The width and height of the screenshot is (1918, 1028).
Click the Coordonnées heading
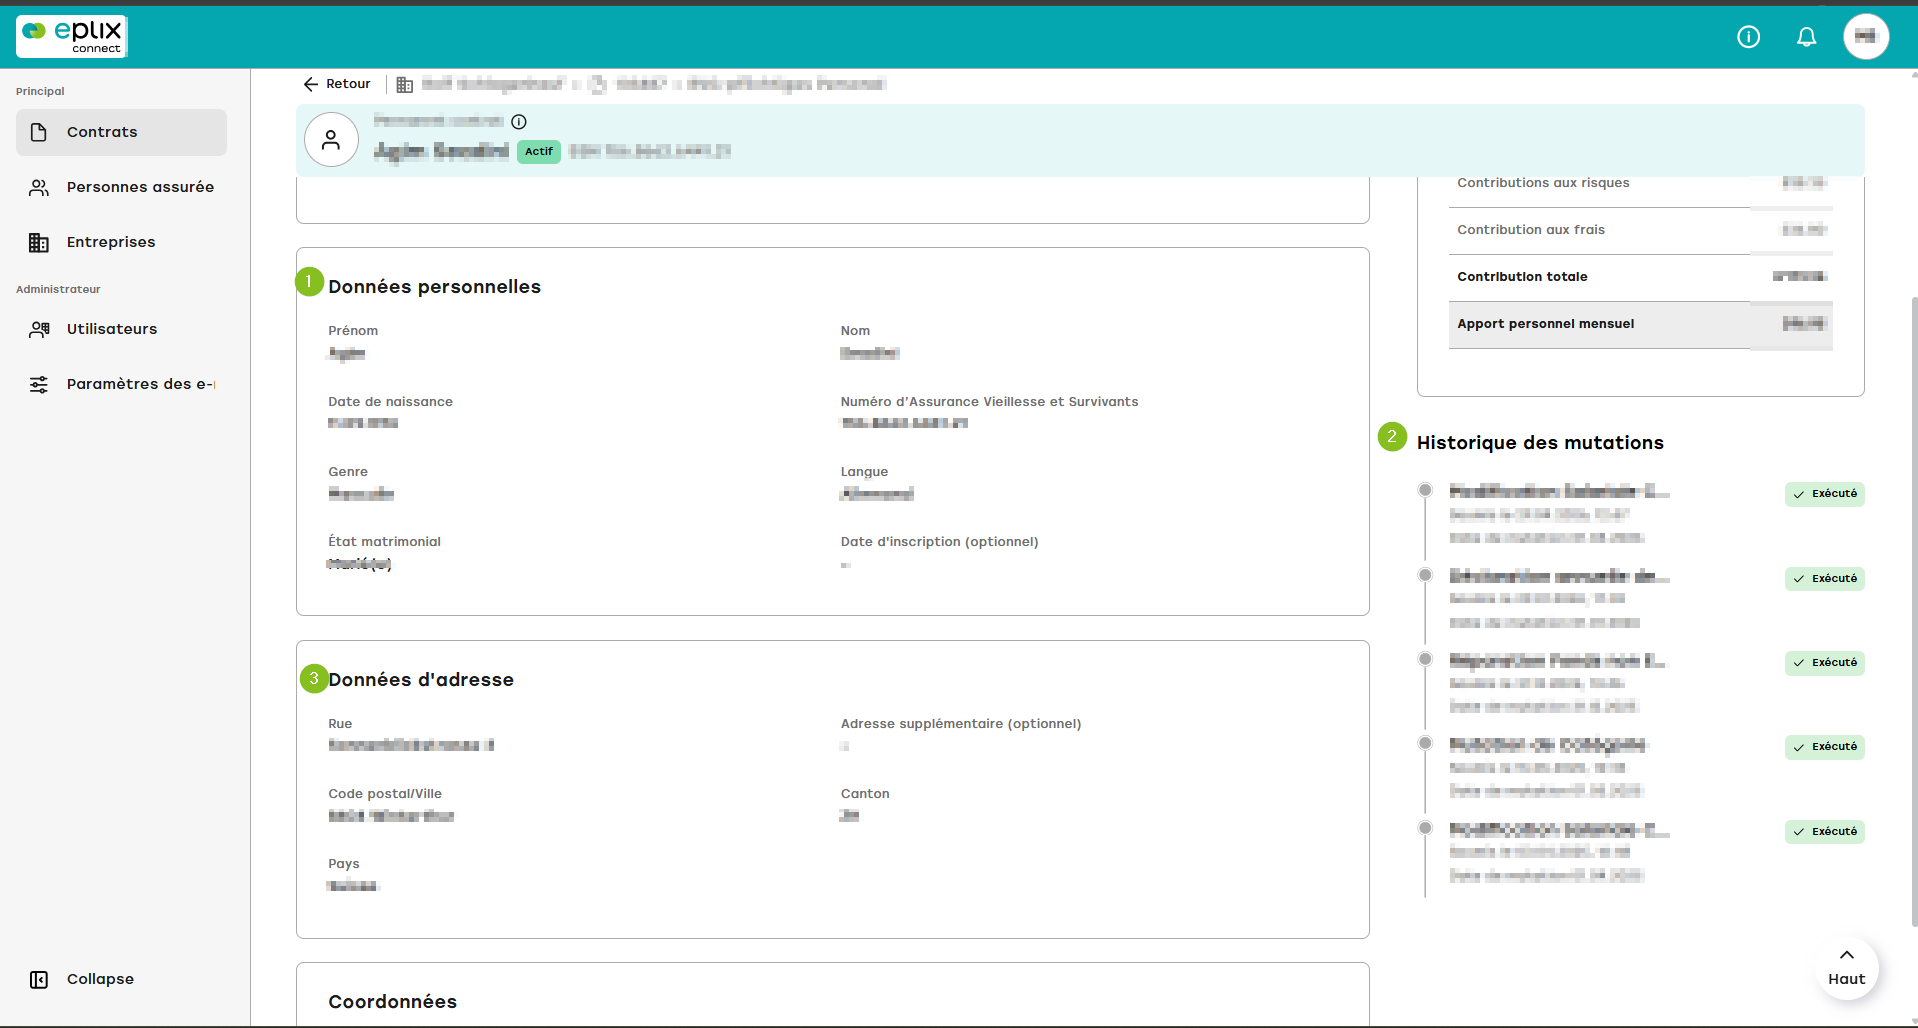[392, 1002]
